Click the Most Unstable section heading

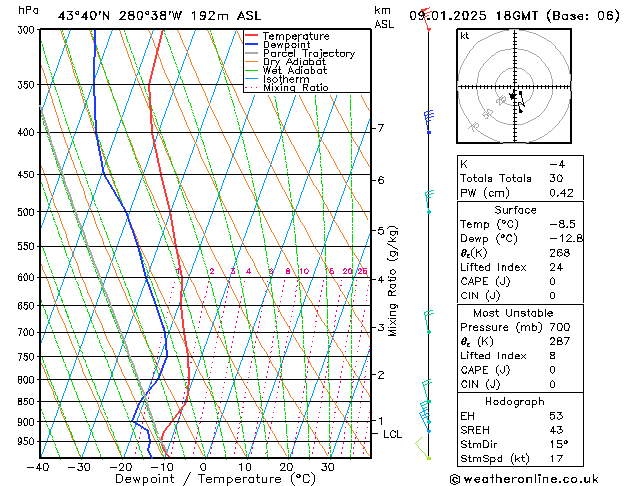coord(513,313)
